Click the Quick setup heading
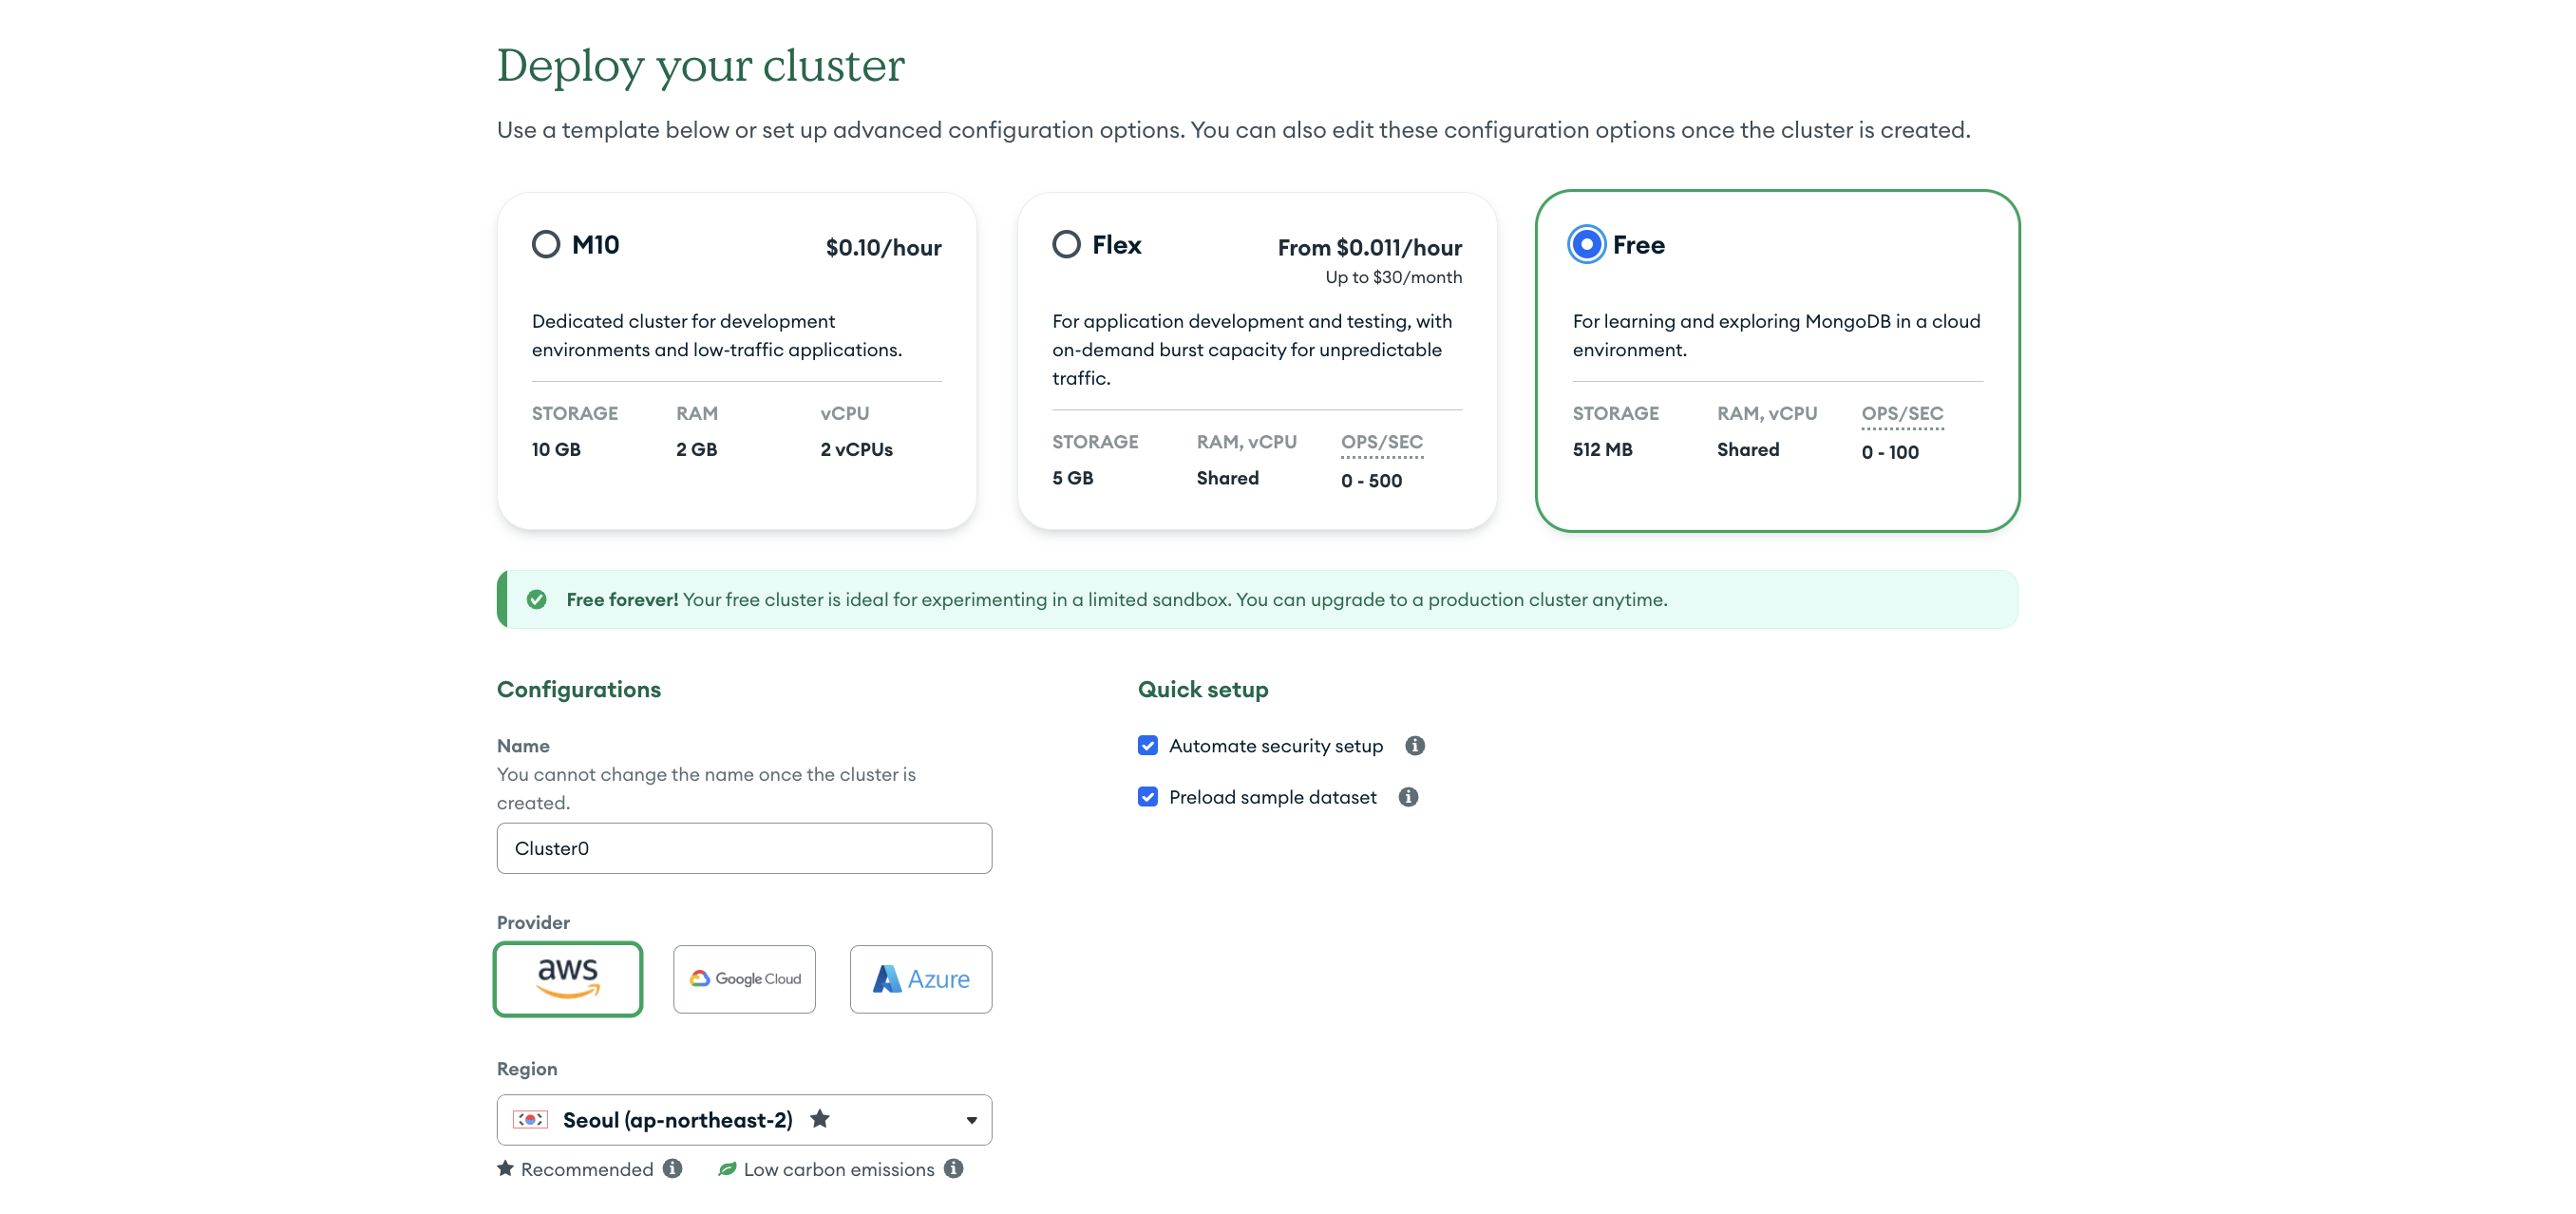The width and height of the screenshot is (2576, 1214). (x=1203, y=689)
